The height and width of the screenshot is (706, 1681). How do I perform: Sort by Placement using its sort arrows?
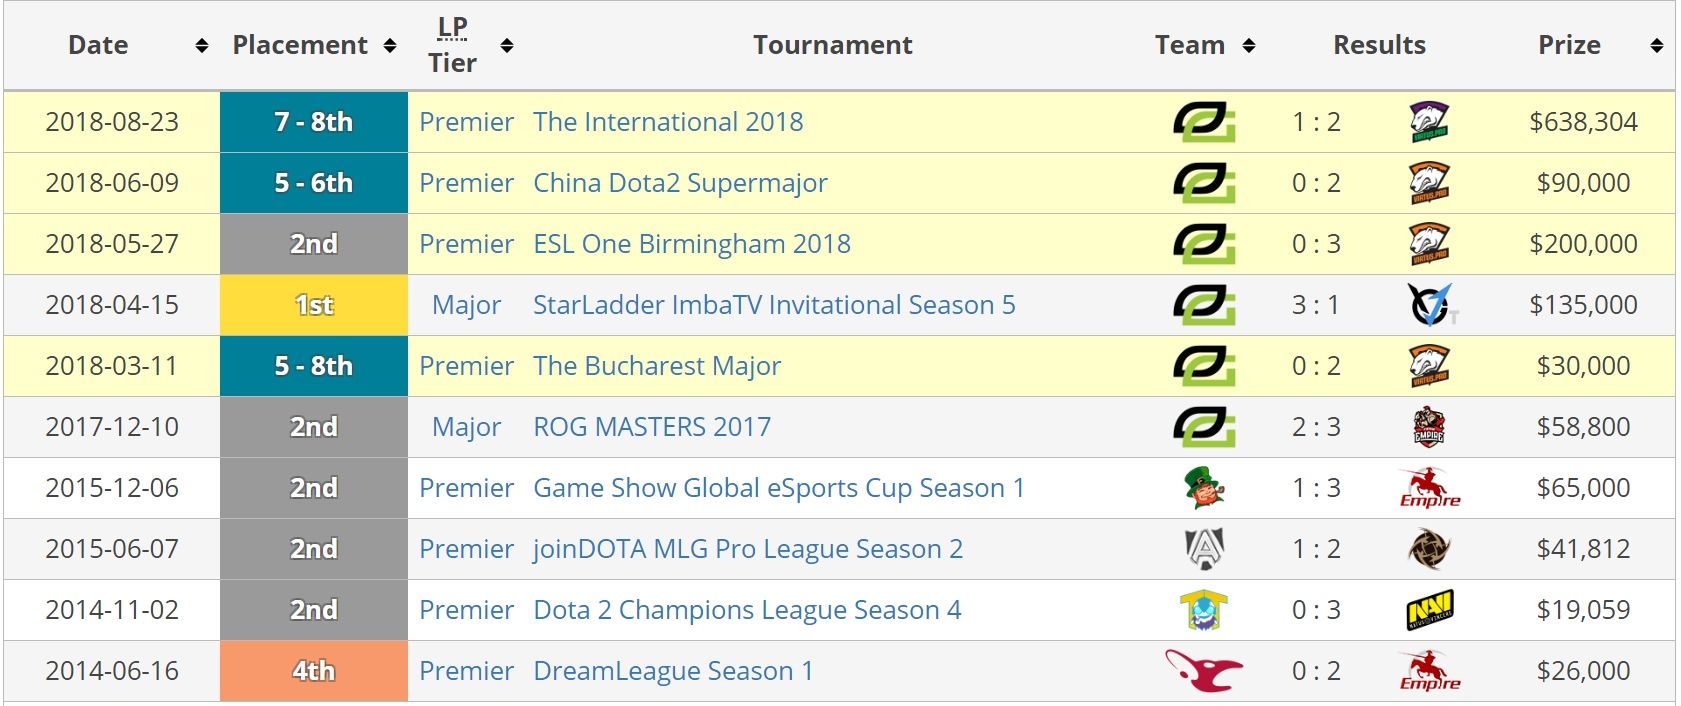[x=390, y=46]
